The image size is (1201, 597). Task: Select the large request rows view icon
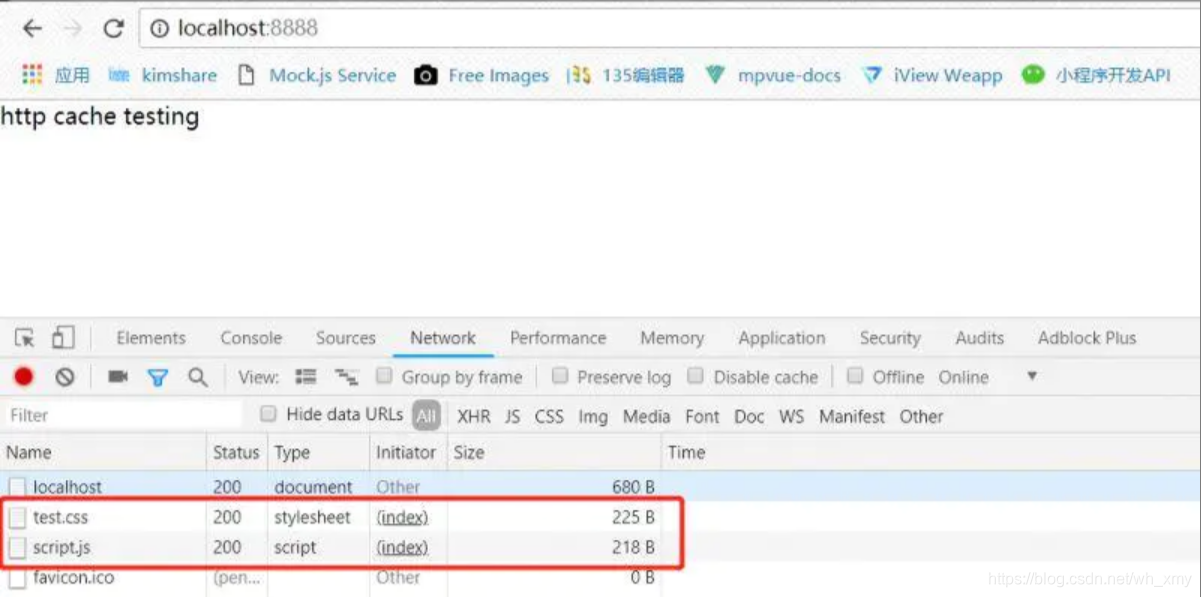click(x=306, y=377)
